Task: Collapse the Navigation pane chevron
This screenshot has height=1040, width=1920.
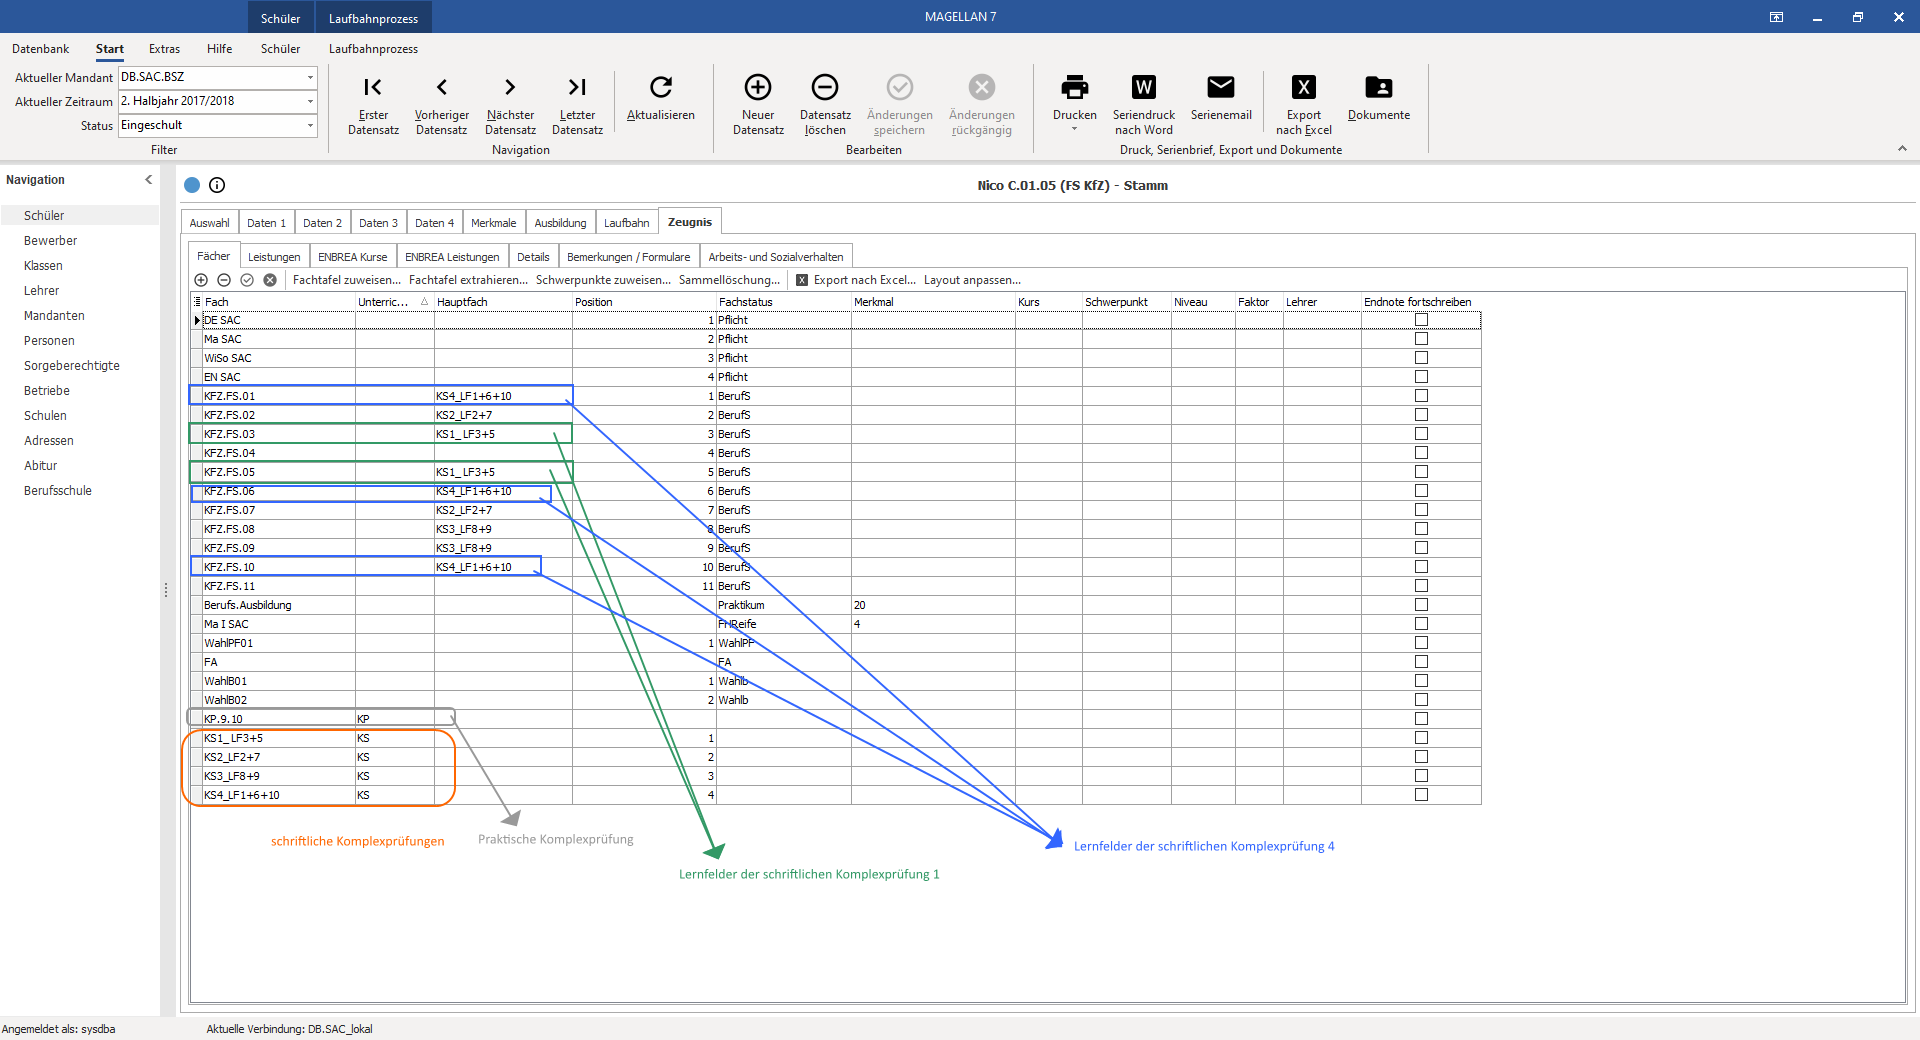Action: coord(148,180)
